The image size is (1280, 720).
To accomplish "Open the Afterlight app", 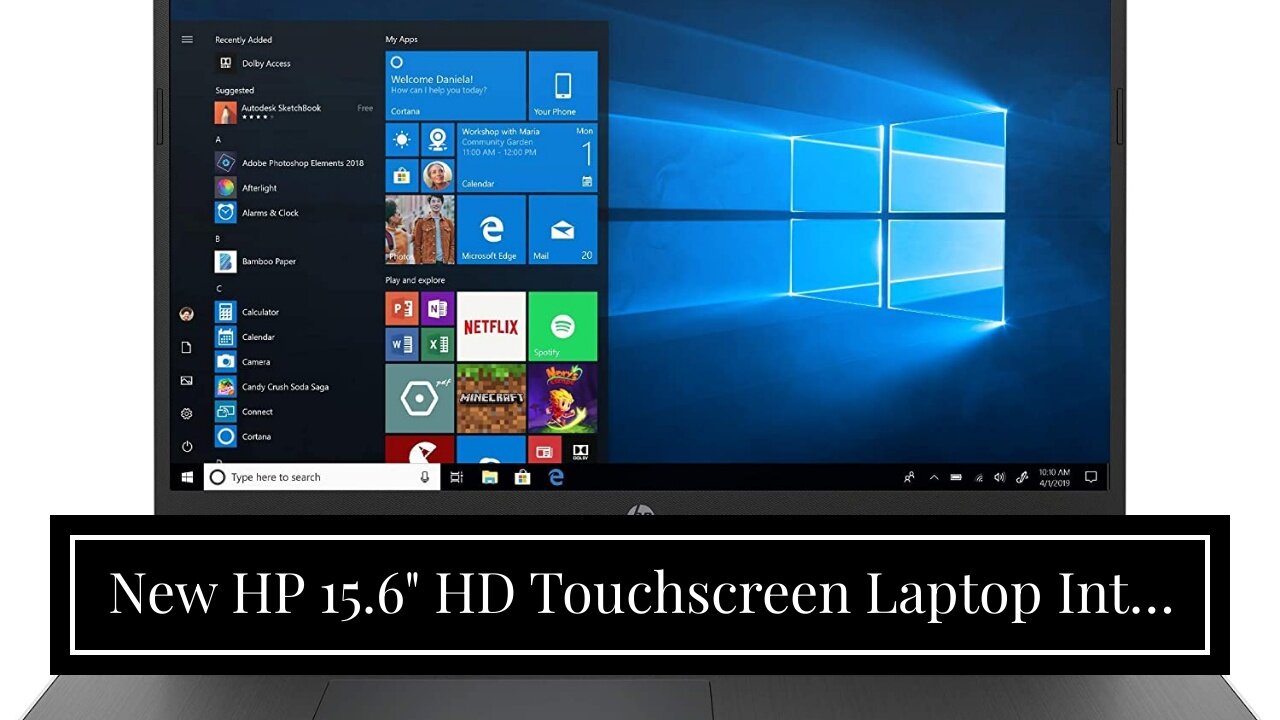I will point(247,187).
